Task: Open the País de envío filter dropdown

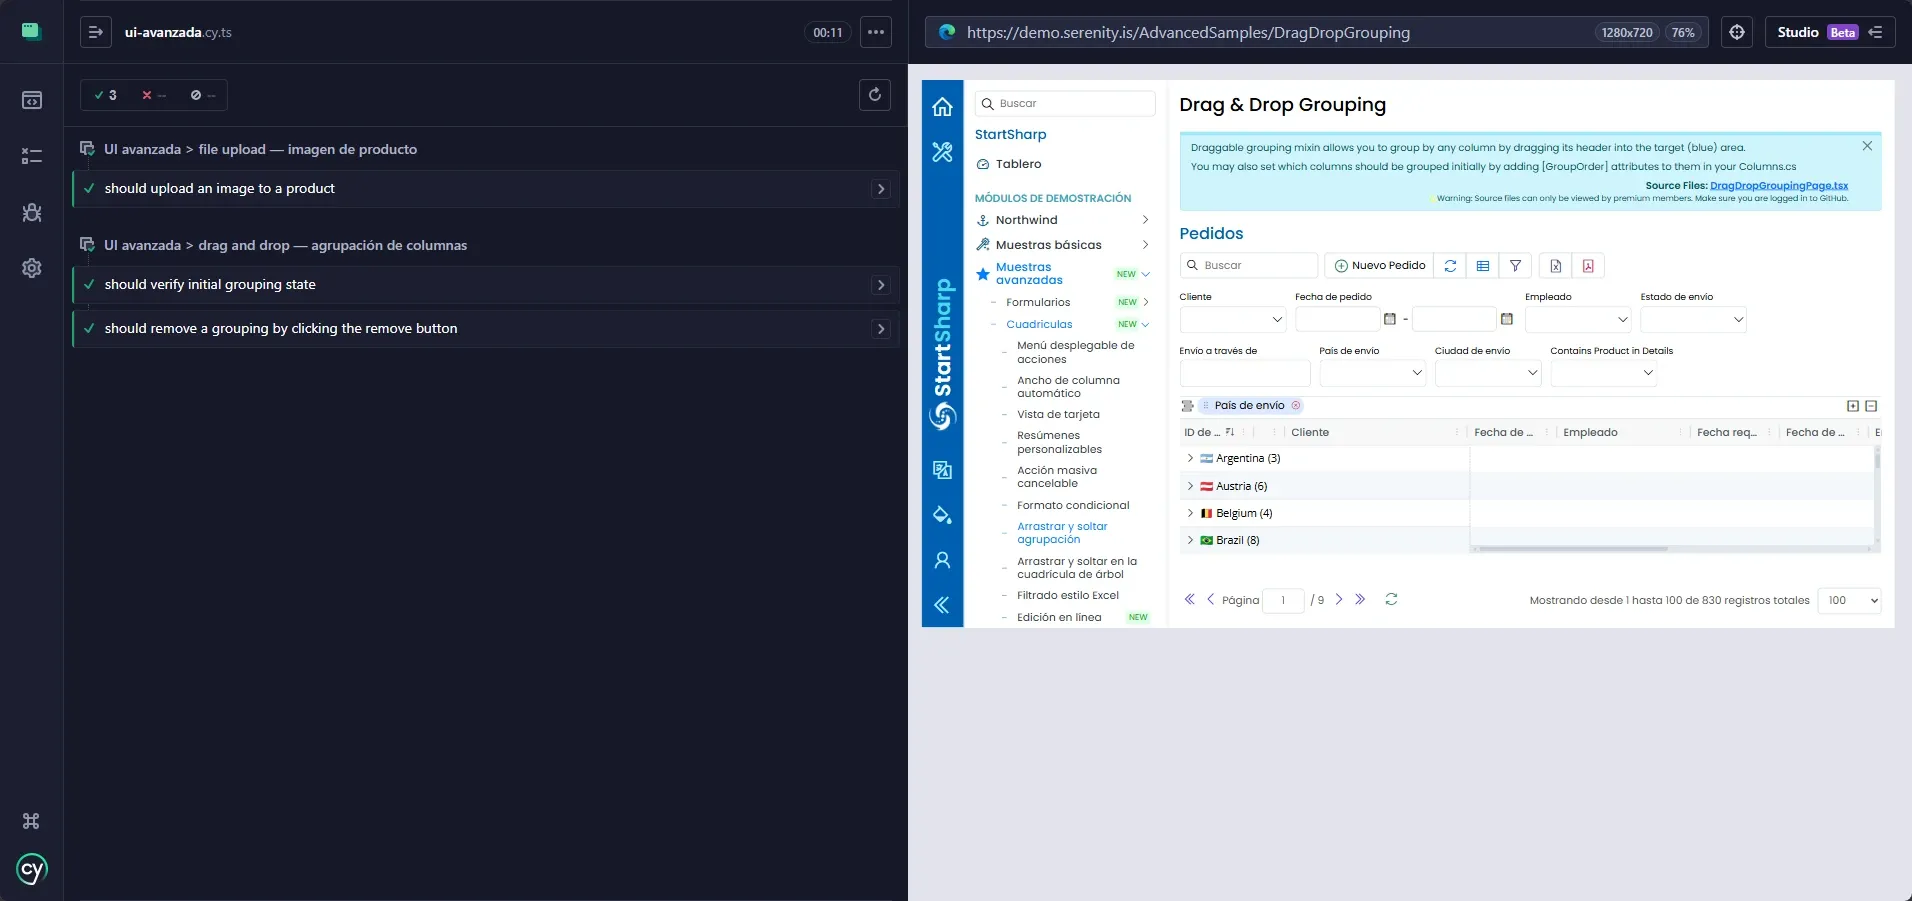Action: 1373,373
